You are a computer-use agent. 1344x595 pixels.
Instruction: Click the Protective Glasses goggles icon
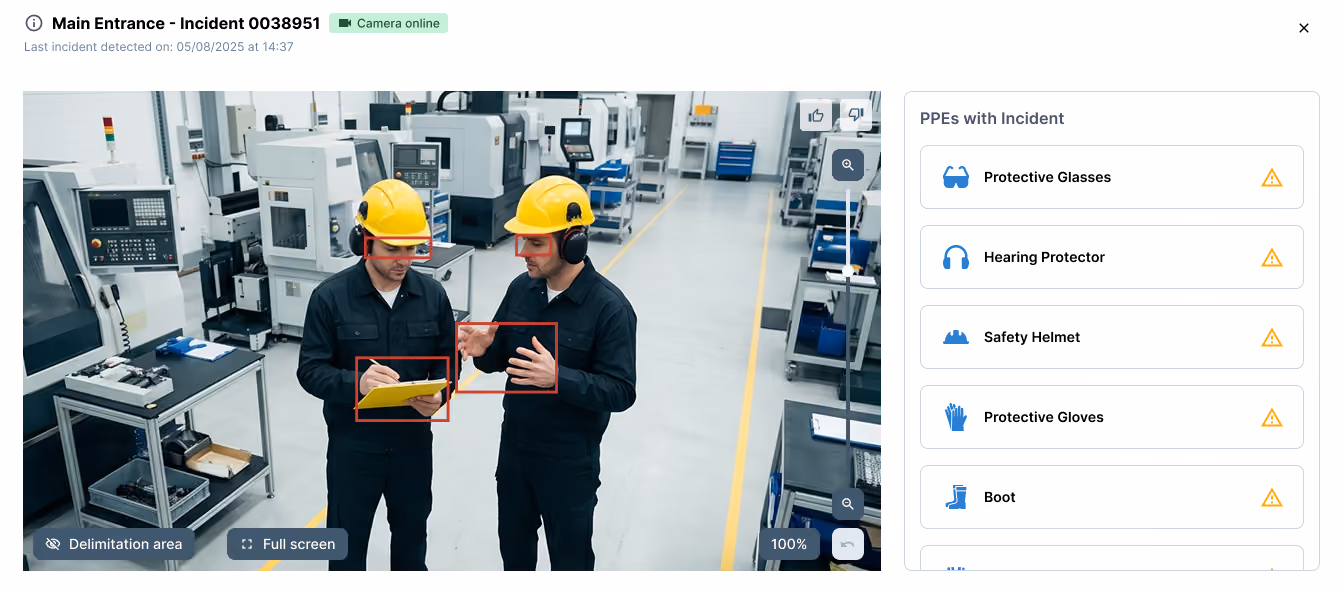956,177
